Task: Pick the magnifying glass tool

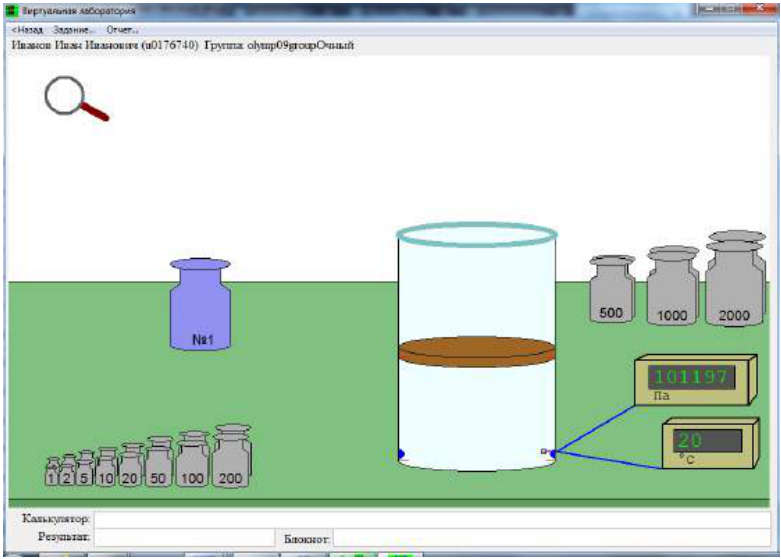Action: click(x=76, y=99)
